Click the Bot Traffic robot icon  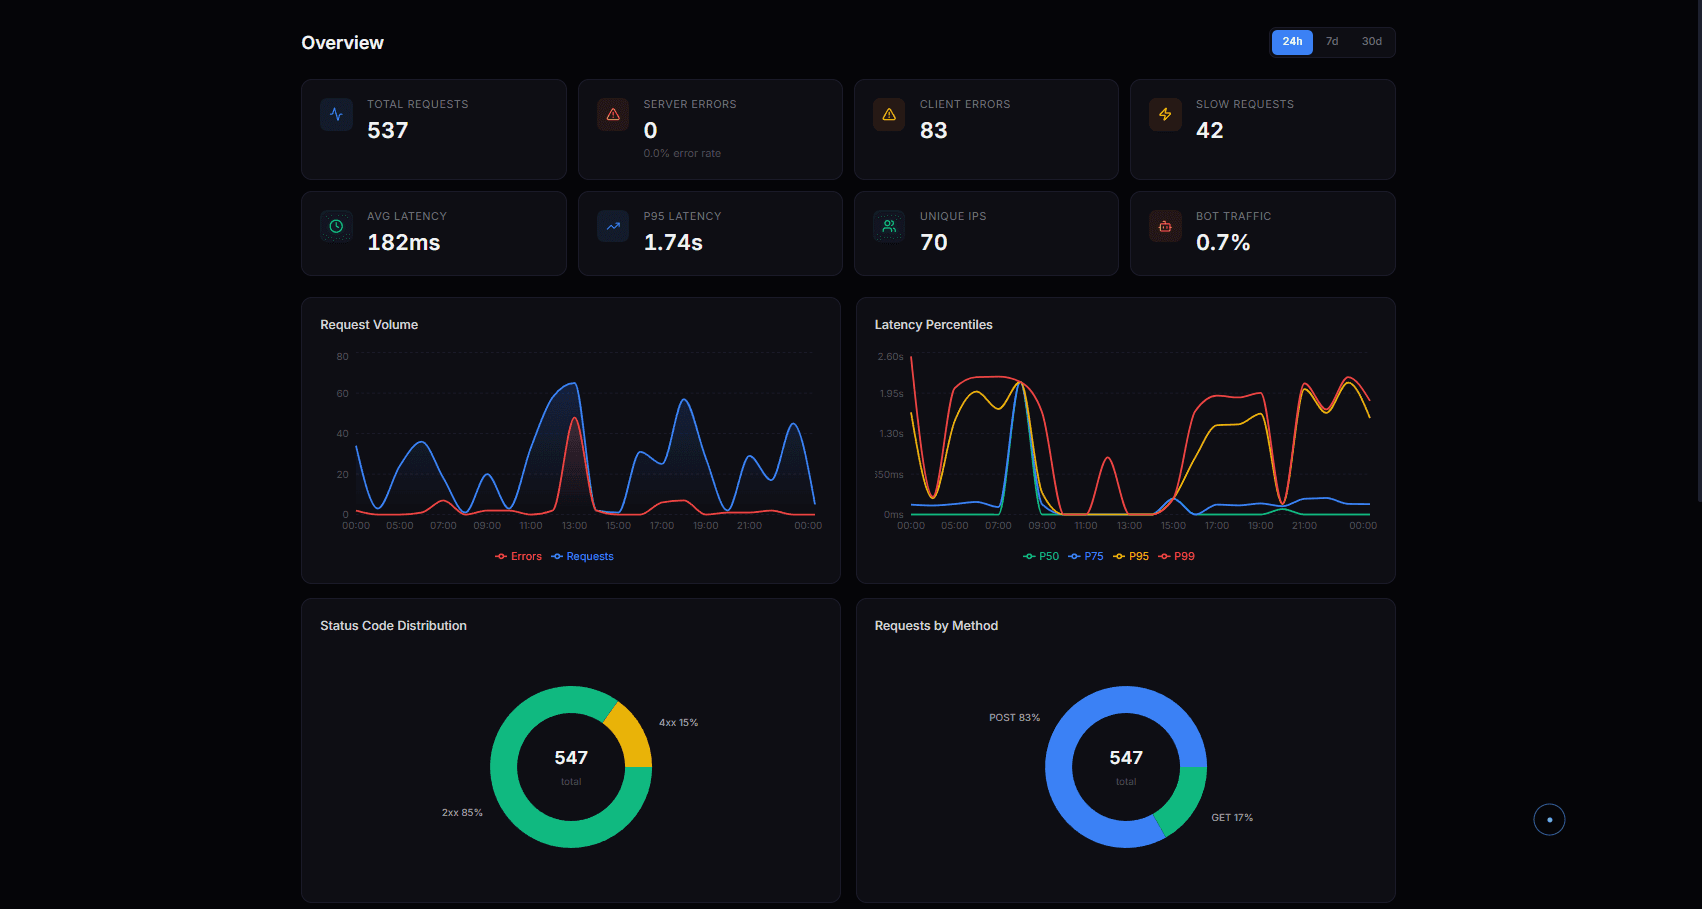[1165, 227]
